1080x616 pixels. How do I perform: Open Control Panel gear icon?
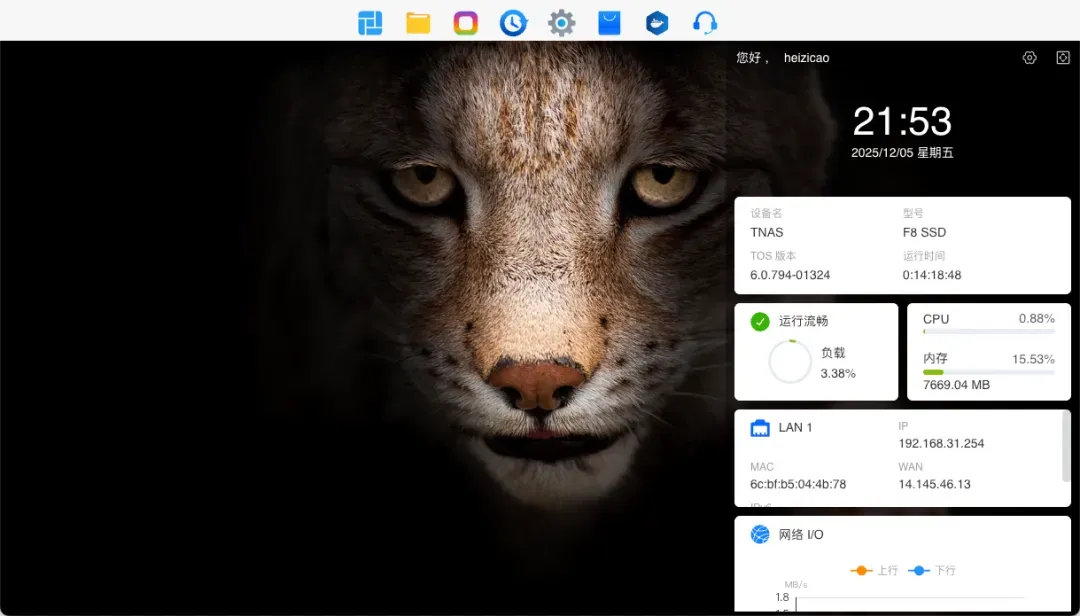561,23
